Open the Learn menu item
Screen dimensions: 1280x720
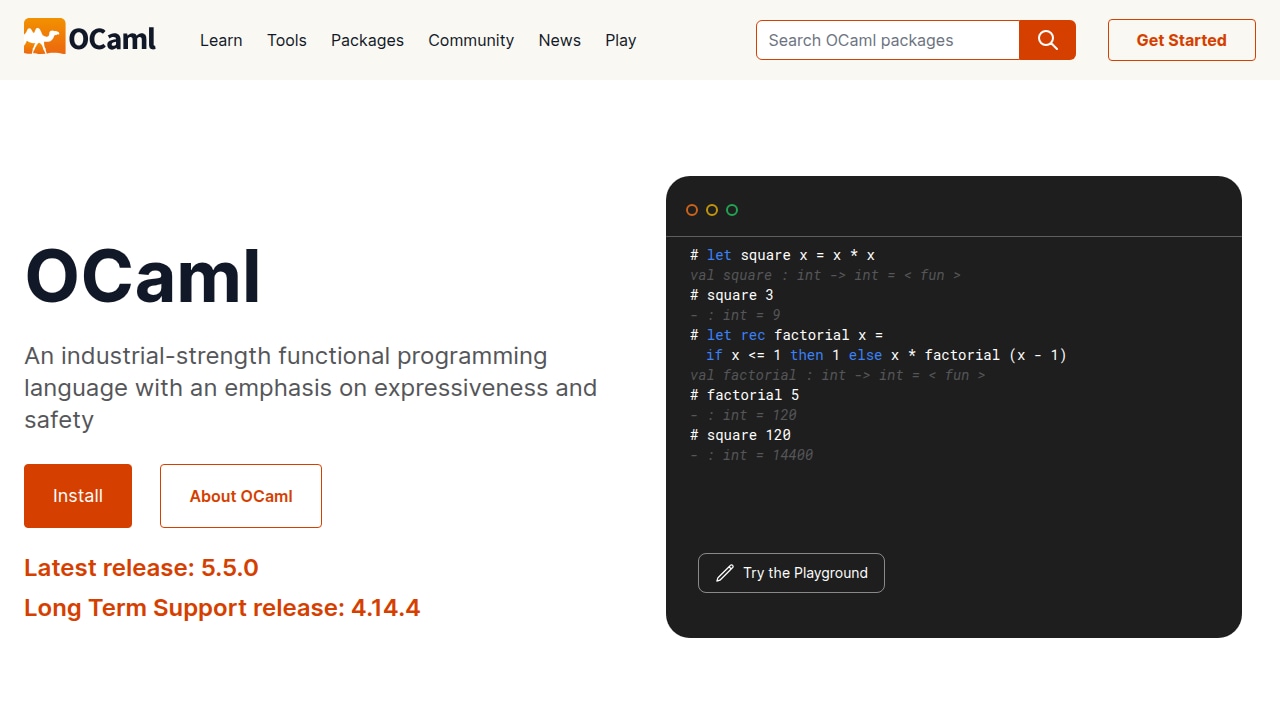tap(221, 40)
